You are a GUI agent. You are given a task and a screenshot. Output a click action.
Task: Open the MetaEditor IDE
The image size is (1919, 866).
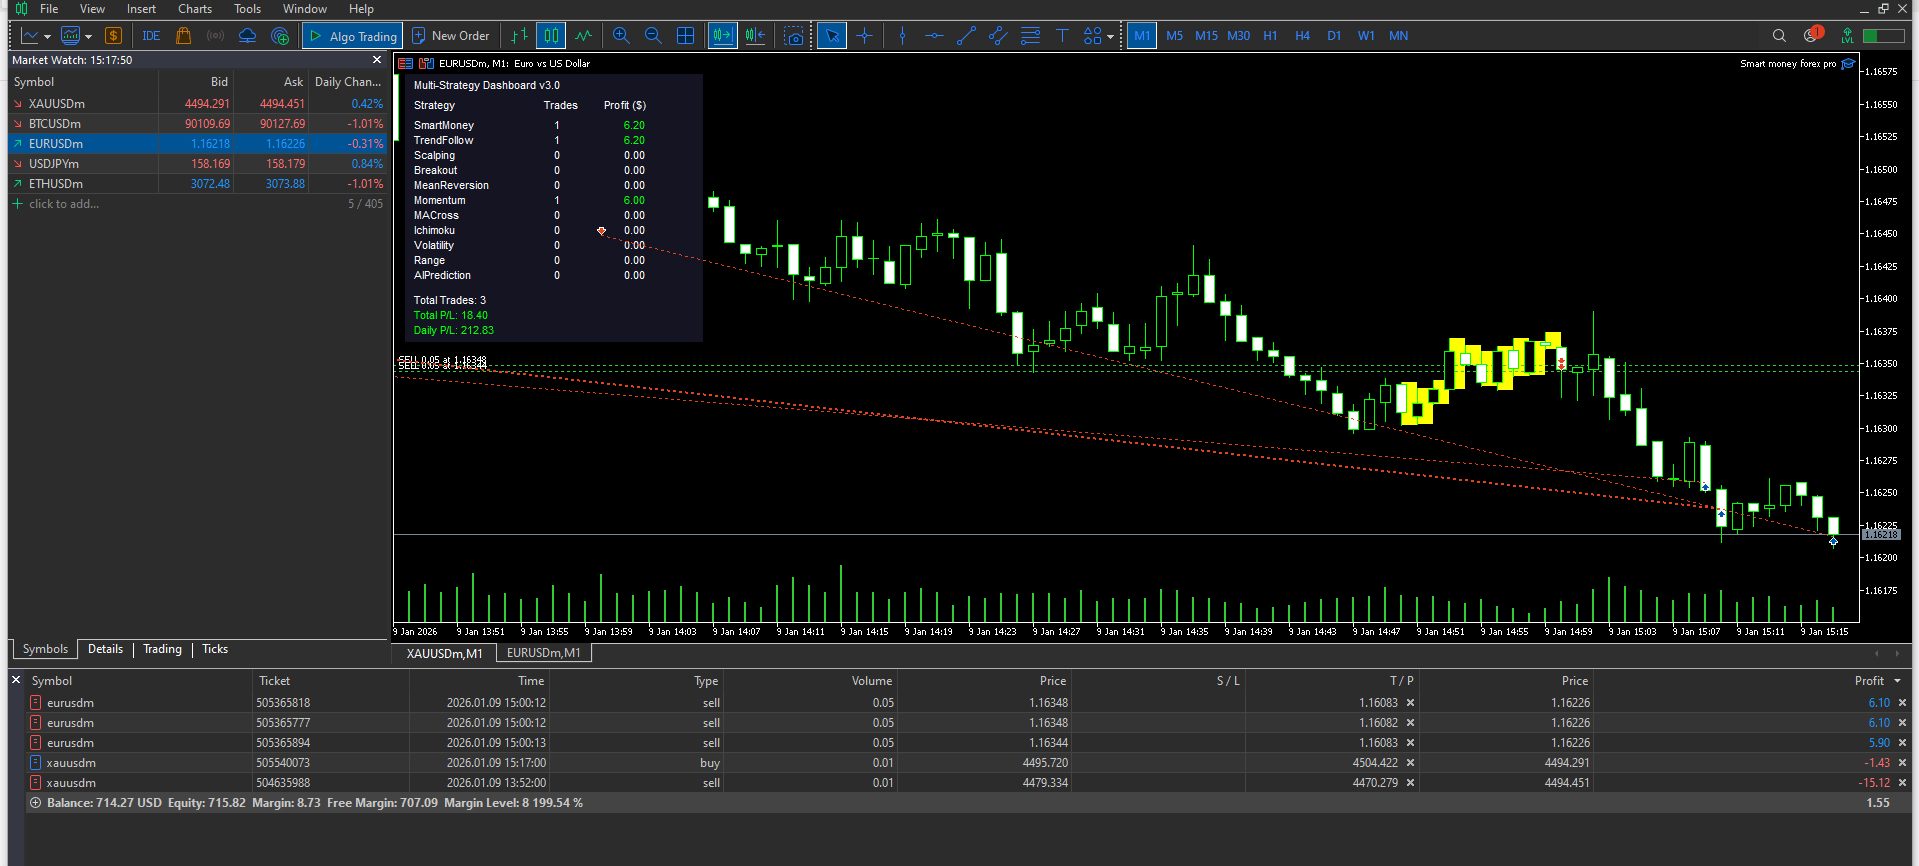click(151, 36)
